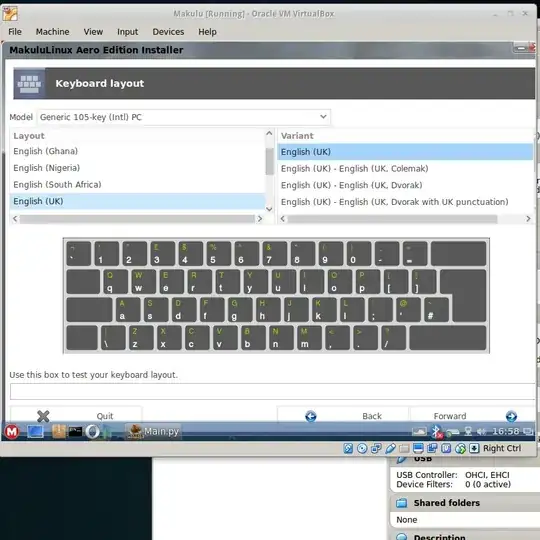
Task: Click the Variant list horizontal scrollbar
Action: coord(392,219)
